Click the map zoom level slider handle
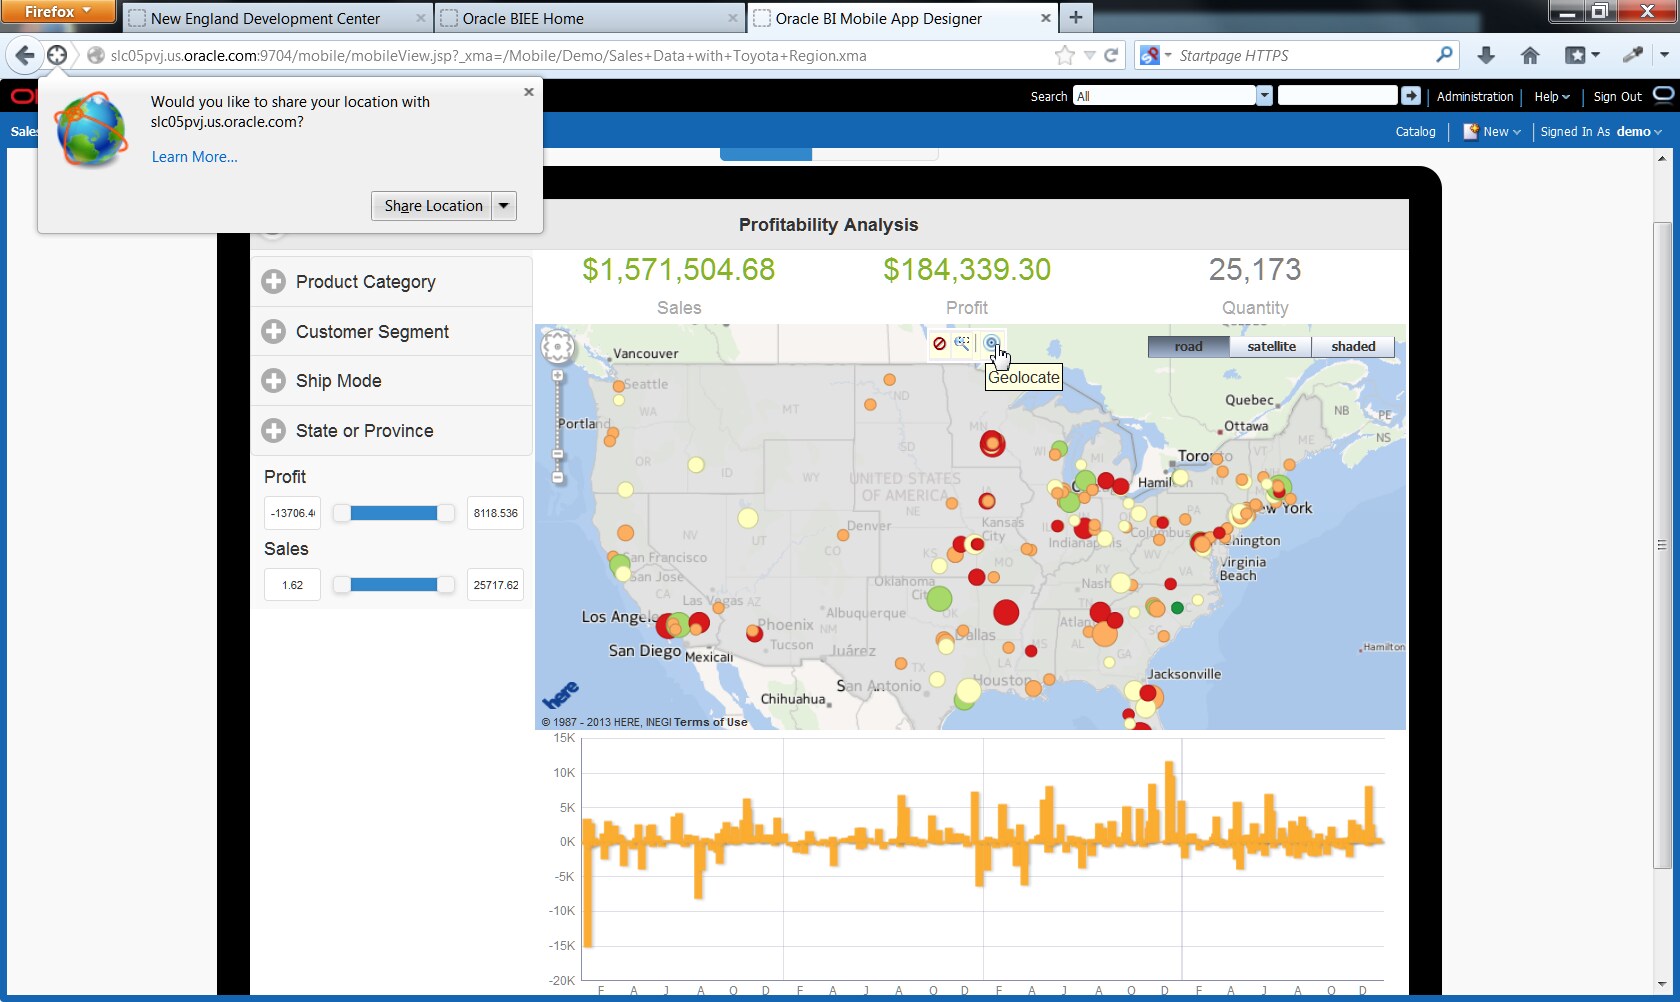The width and height of the screenshot is (1680, 1002). tap(558, 455)
